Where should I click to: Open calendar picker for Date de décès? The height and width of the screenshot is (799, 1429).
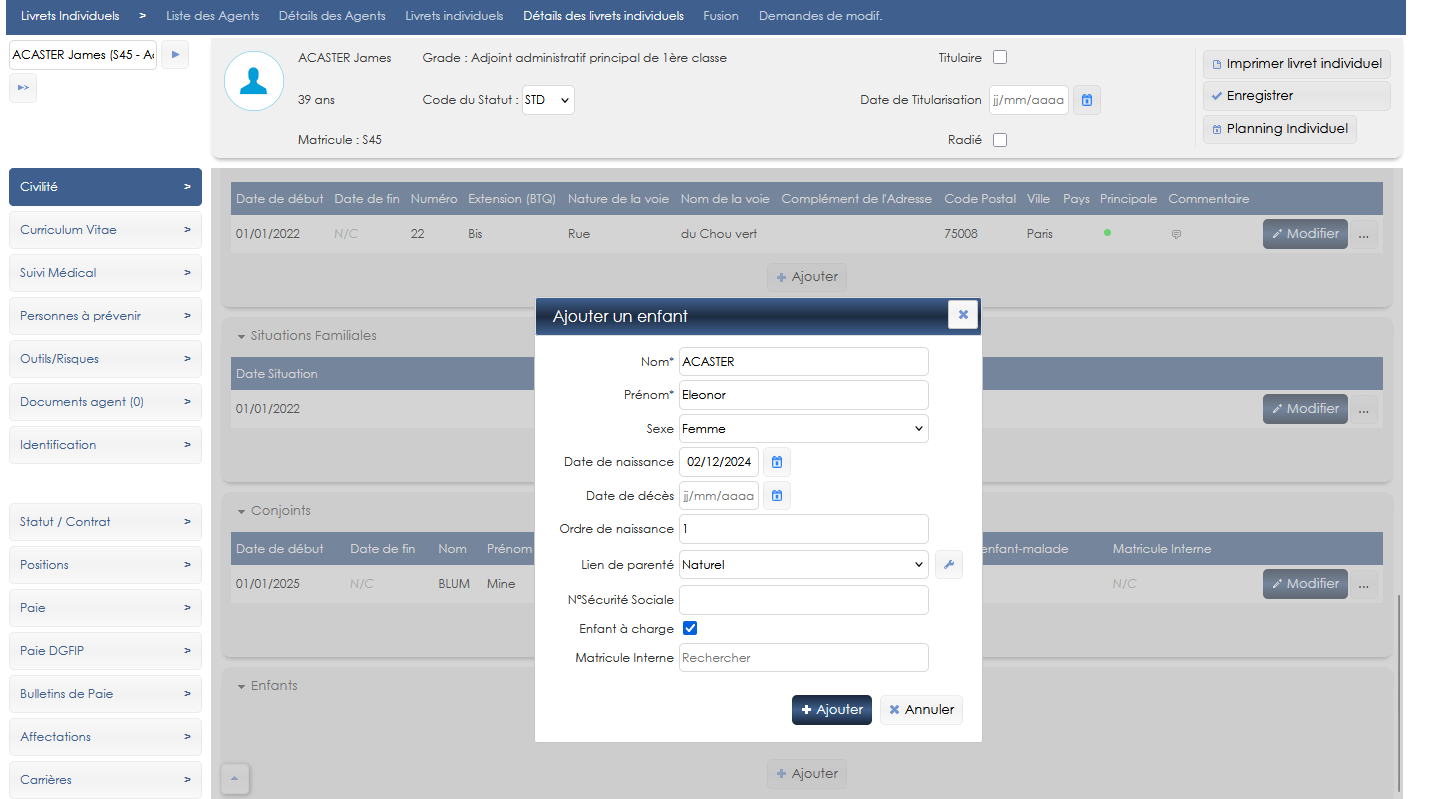(x=776, y=496)
